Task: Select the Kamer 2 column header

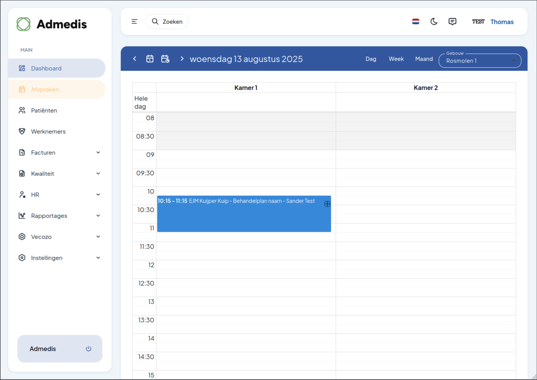Action: click(x=425, y=88)
